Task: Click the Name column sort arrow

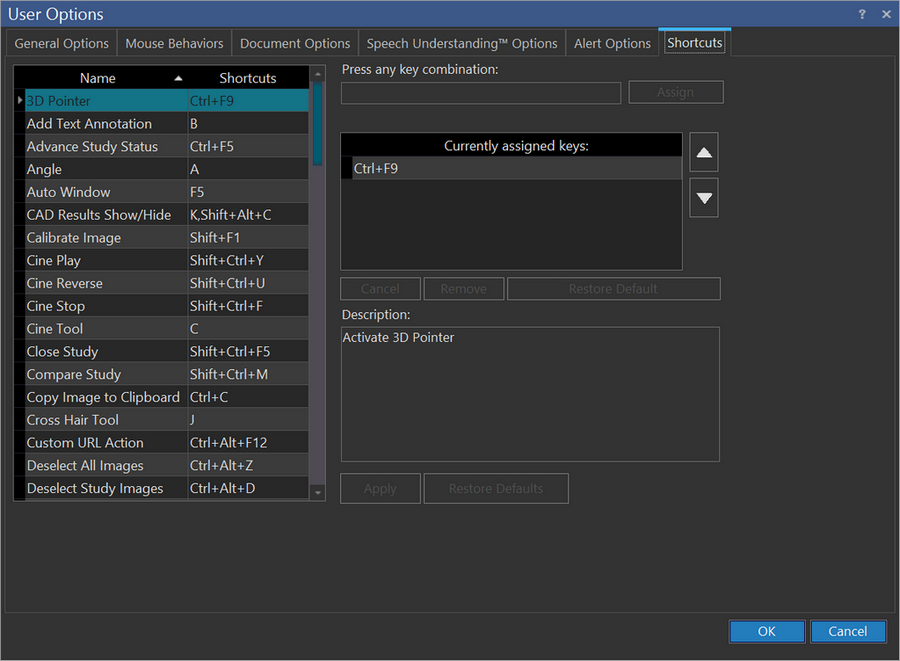Action: [x=178, y=78]
